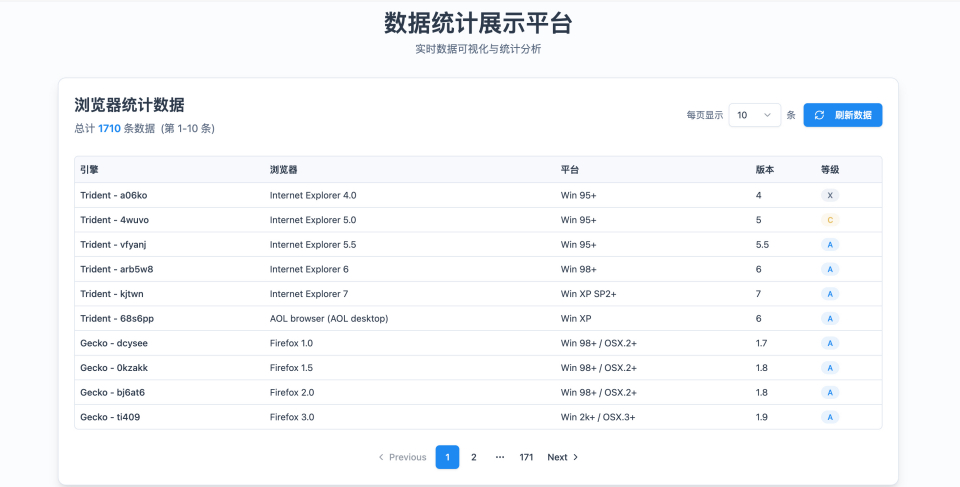Click the ellipsis in the pagination bar

click(x=500, y=457)
